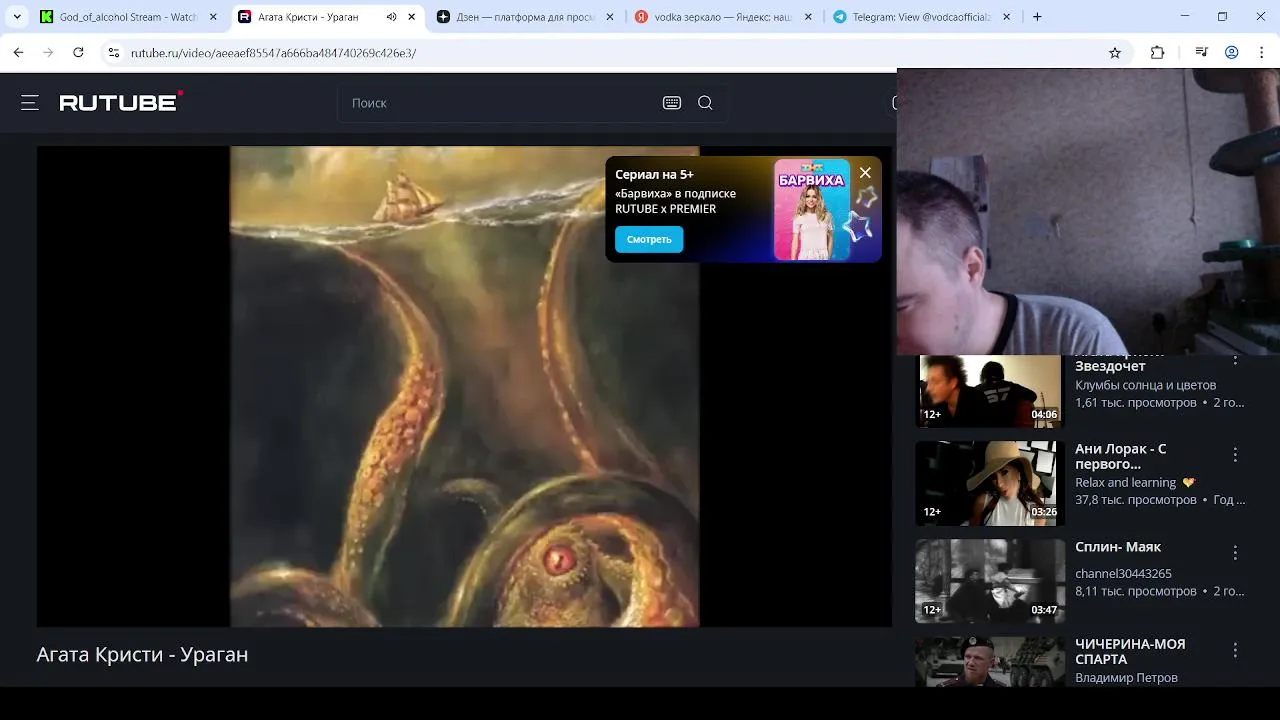Screen dimensions: 1280x720
Task: Open the tab search dropdown arrow
Action: (x=17, y=17)
